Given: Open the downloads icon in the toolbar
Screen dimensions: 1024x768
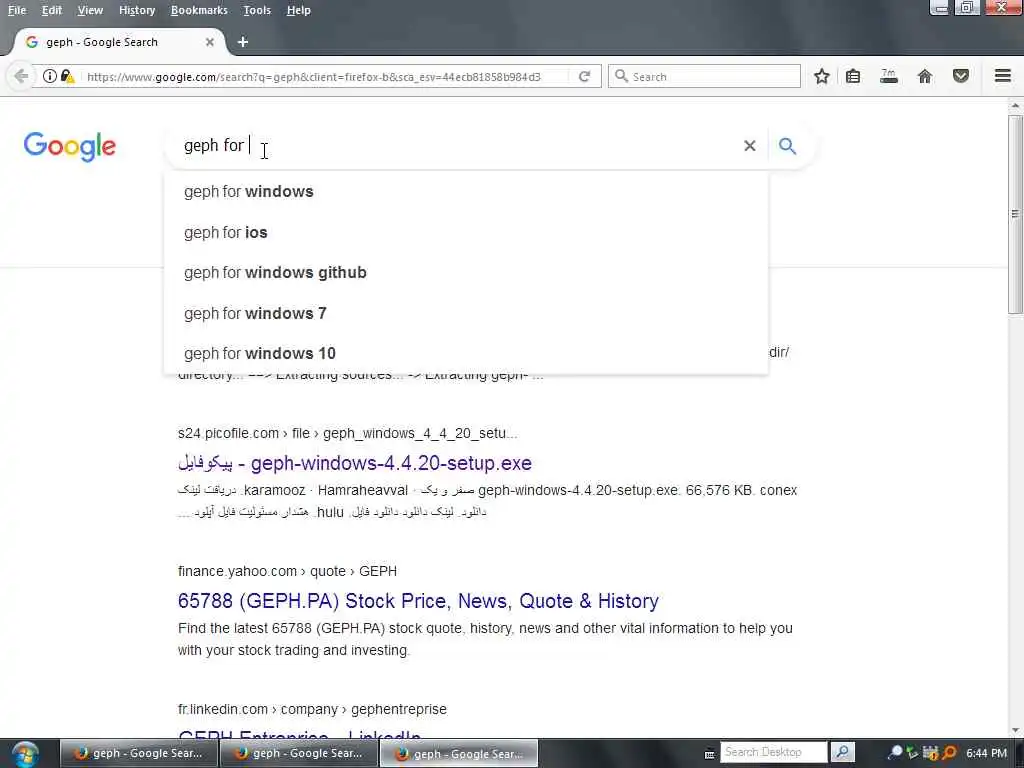Looking at the screenshot, I should click(889, 76).
